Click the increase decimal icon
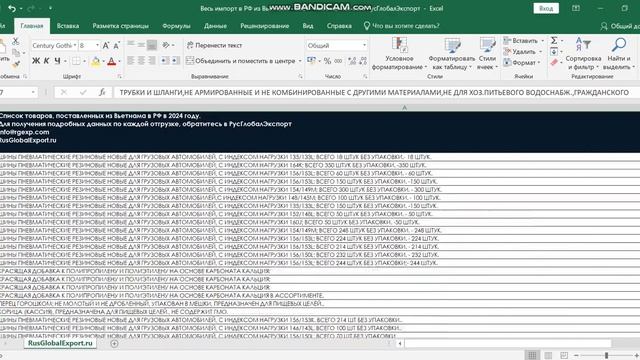640x360 pixels. [352, 61]
